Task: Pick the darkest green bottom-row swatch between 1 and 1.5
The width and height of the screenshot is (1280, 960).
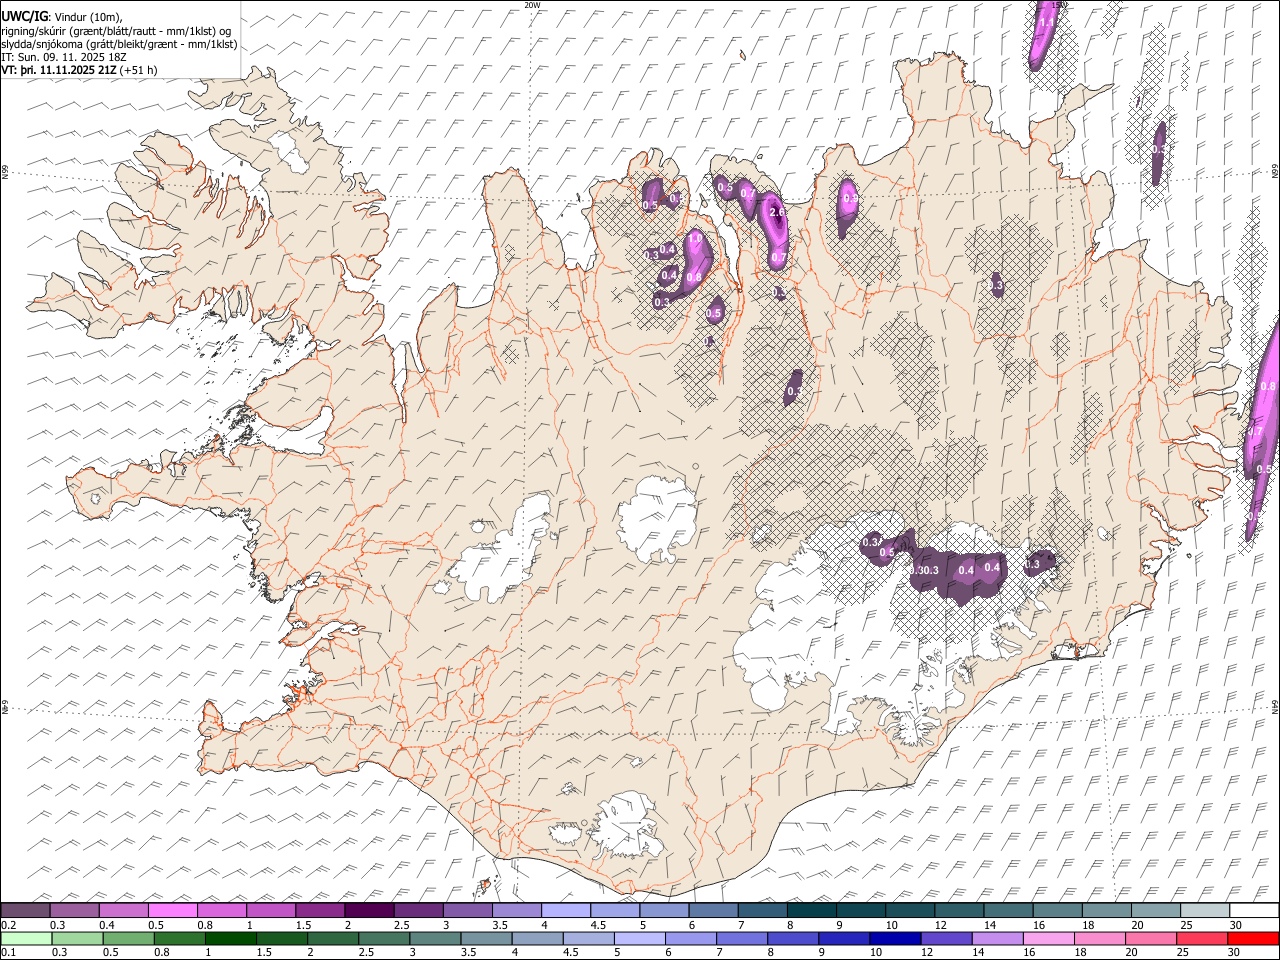Action: pyautogui.click(x=230, y=939)
